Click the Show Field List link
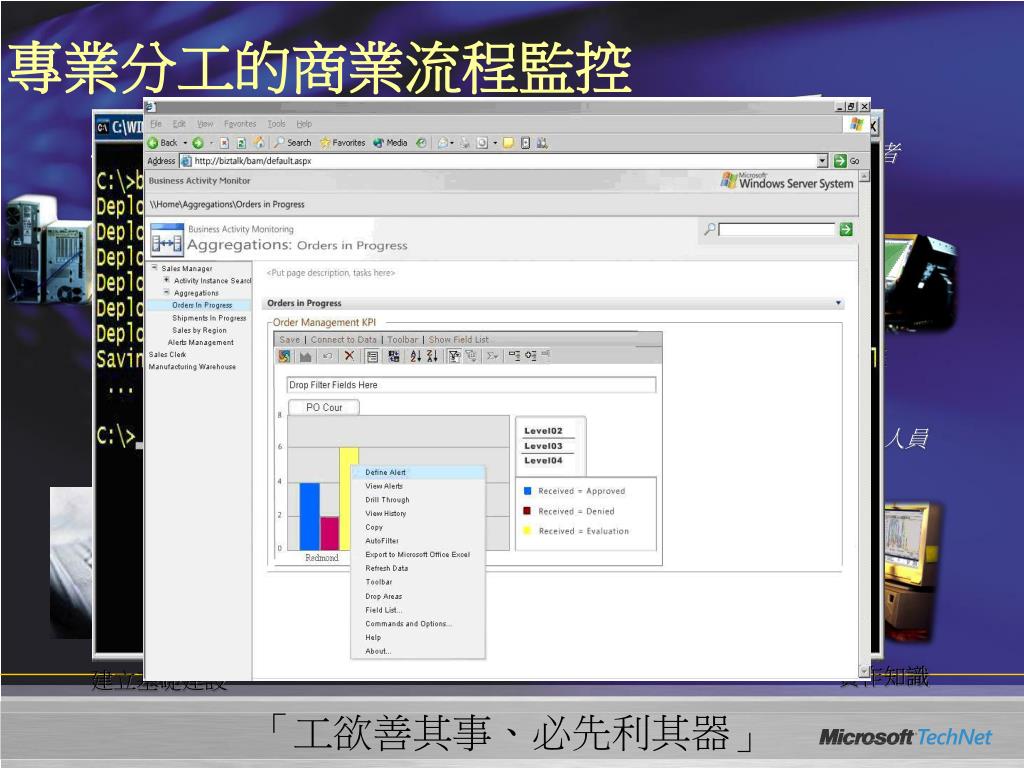1024x768 pixels. (458, 340)
